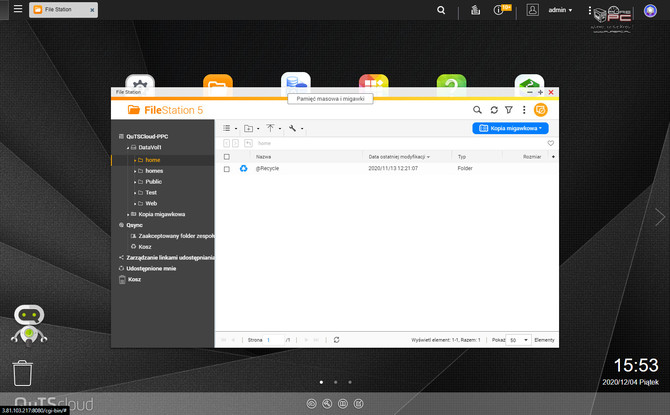Click the @Recycle folder recycle icon
Screen dimensions: 670x415
pyautogui.click(x=243, y=168)
